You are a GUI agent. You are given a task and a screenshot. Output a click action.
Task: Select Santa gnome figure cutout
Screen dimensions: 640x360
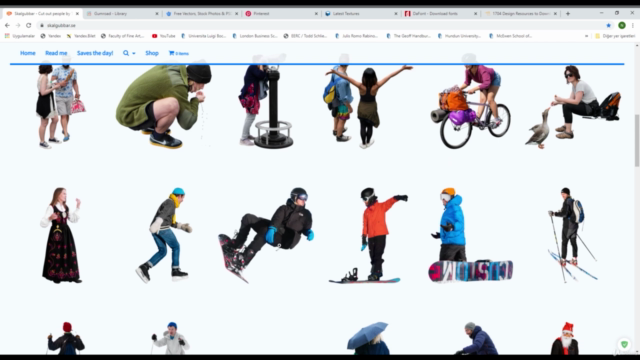565,338
